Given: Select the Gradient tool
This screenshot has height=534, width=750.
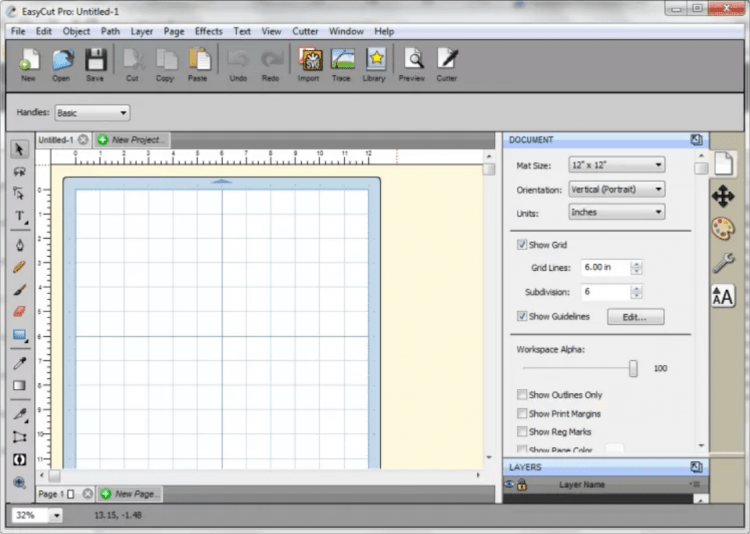Looking at the screenshot, I should 19,386.
